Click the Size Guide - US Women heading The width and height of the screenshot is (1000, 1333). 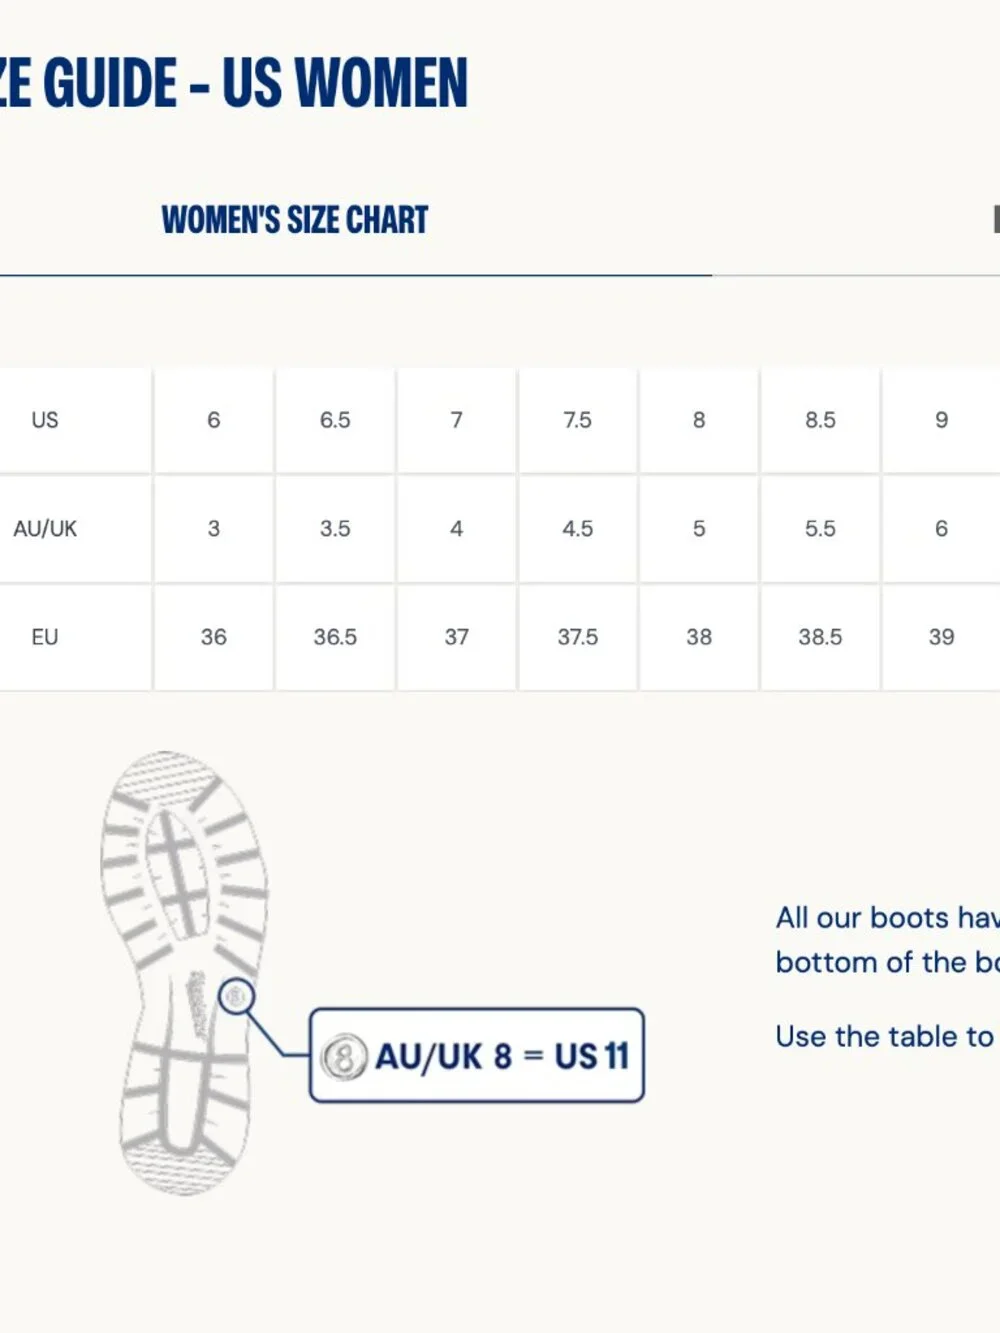tap(233, 82)
